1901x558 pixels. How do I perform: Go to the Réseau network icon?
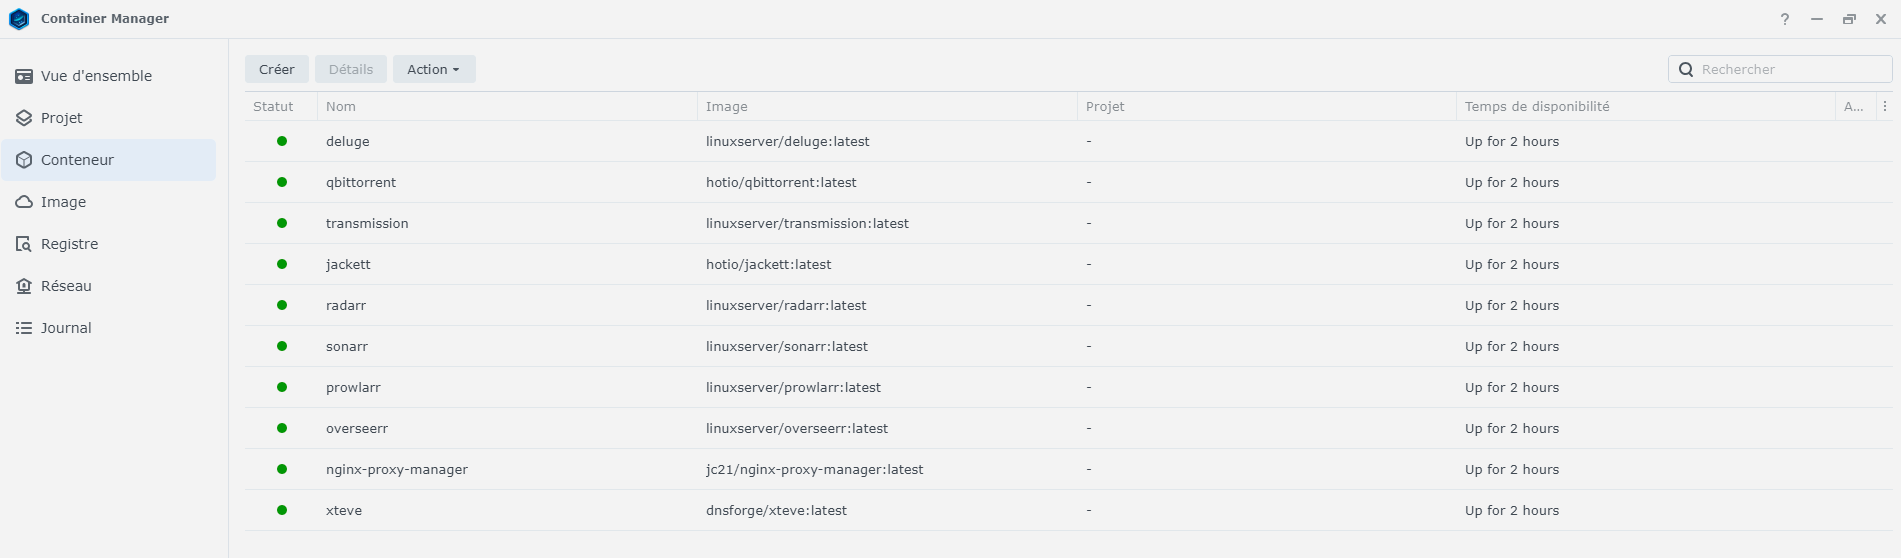tap(24, 286)
